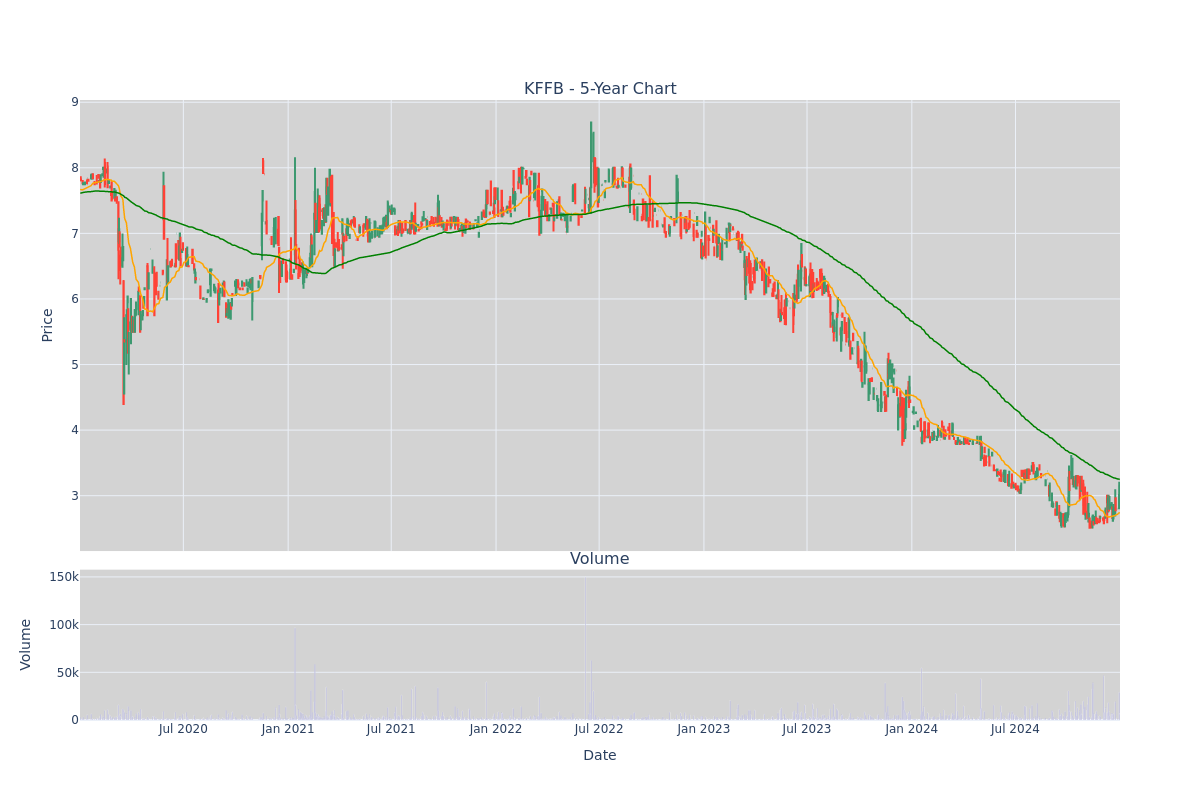Click the 'Jul 2023' date tick label
1200x800 pixels.
(807, 729)
